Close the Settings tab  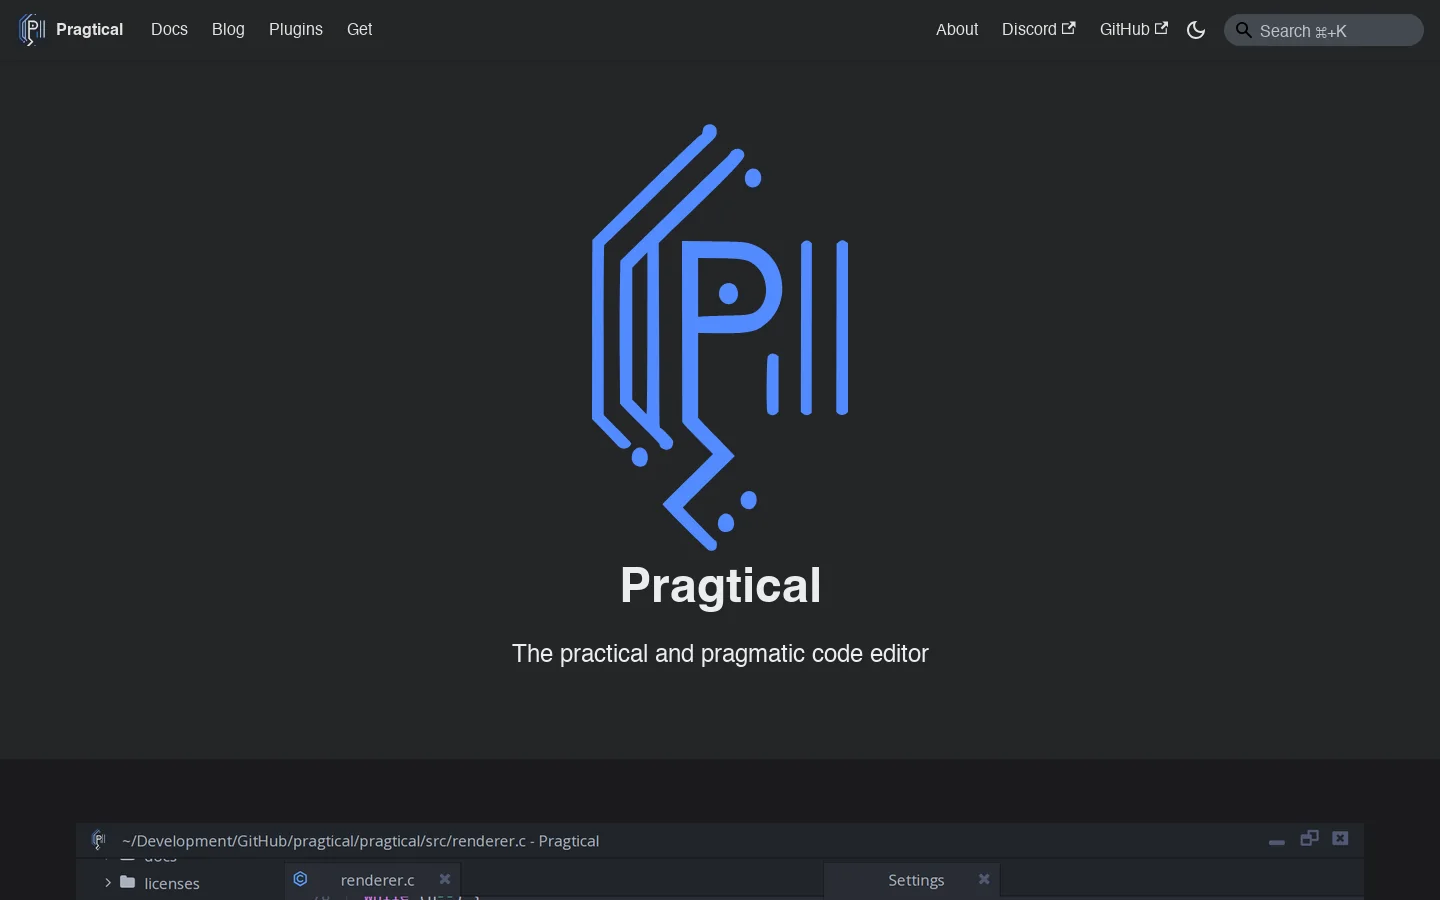tap(985, 880)
